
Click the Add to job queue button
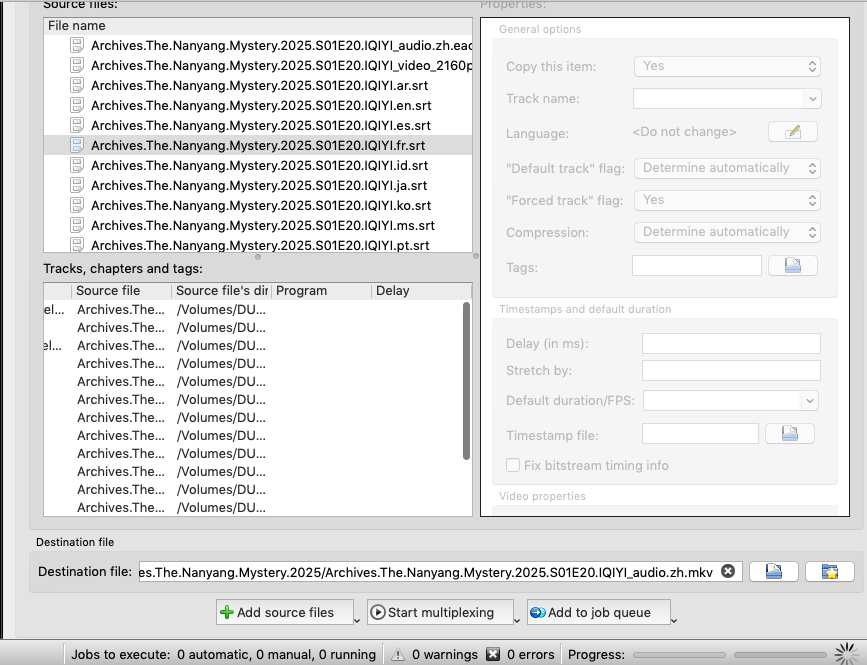(599, 612)
